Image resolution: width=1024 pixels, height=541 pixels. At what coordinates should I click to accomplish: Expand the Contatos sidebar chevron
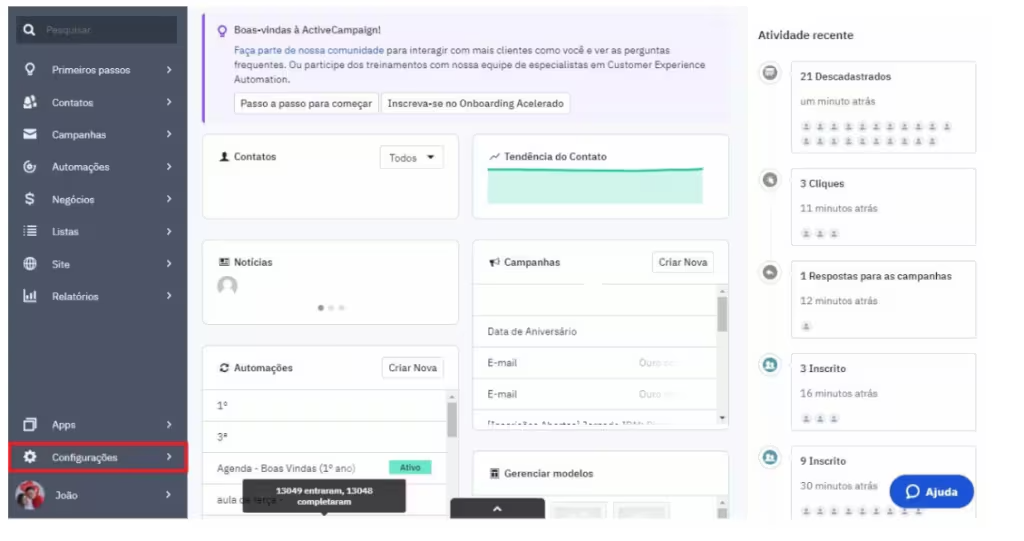click(x=169, y=102)
